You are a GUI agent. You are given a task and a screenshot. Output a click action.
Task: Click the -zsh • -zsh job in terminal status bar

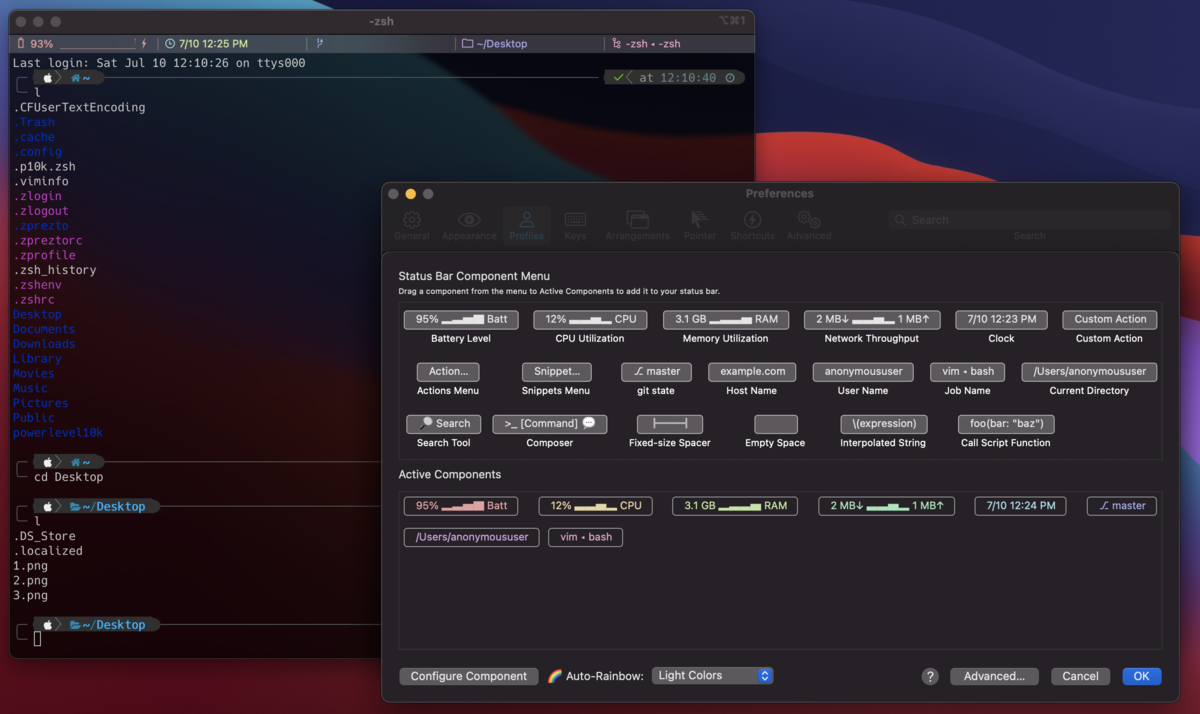[x=647, y=44]
